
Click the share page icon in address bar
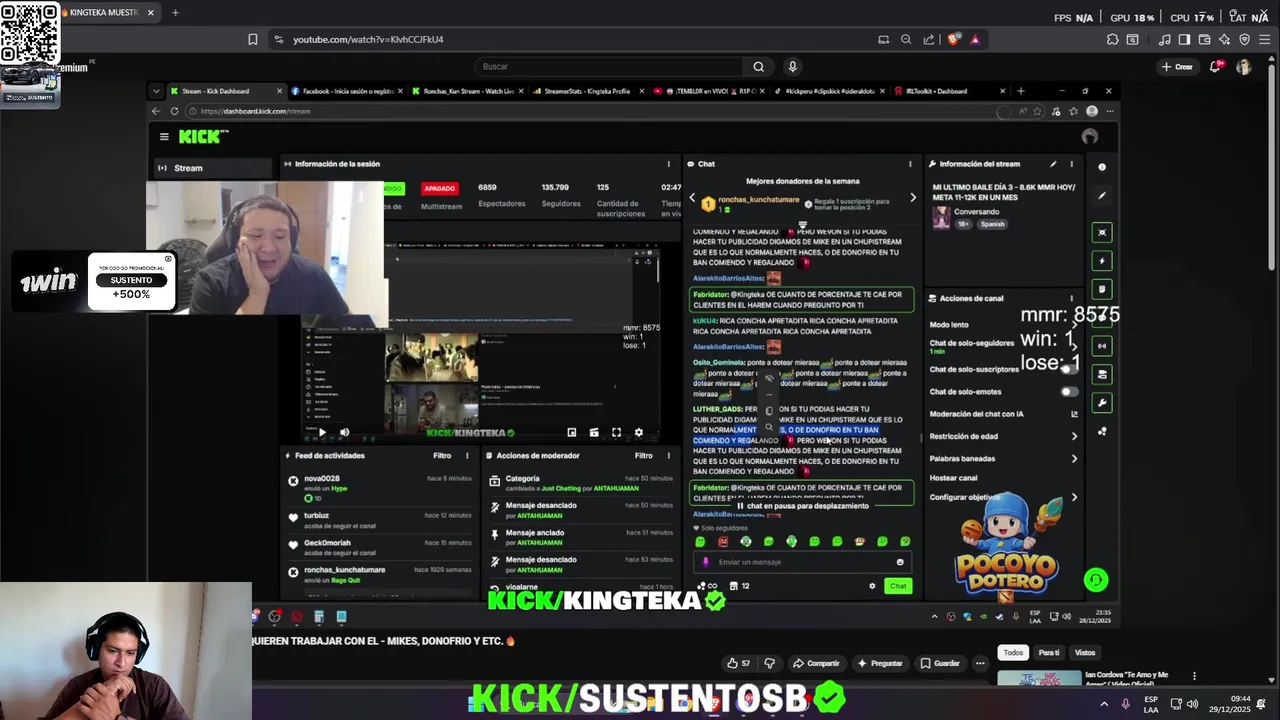point(929,40)
